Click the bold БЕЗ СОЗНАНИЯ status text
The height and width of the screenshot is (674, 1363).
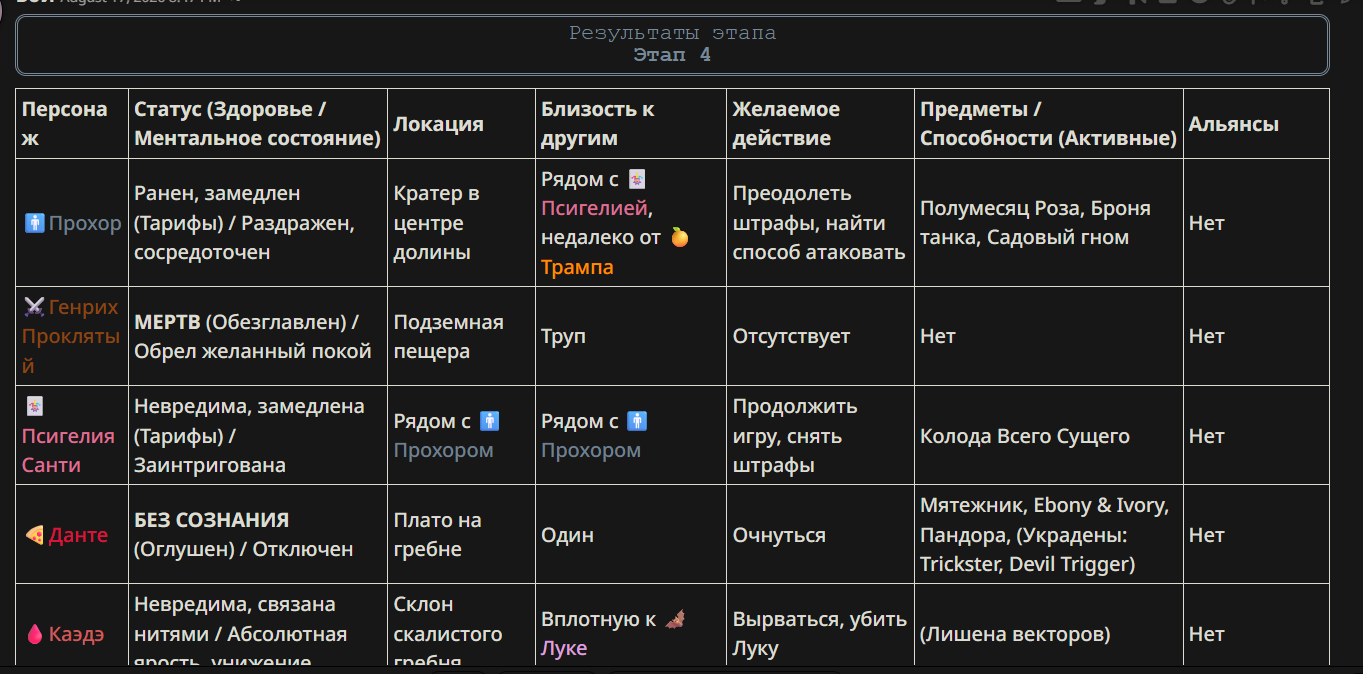[x=212, y=520]
